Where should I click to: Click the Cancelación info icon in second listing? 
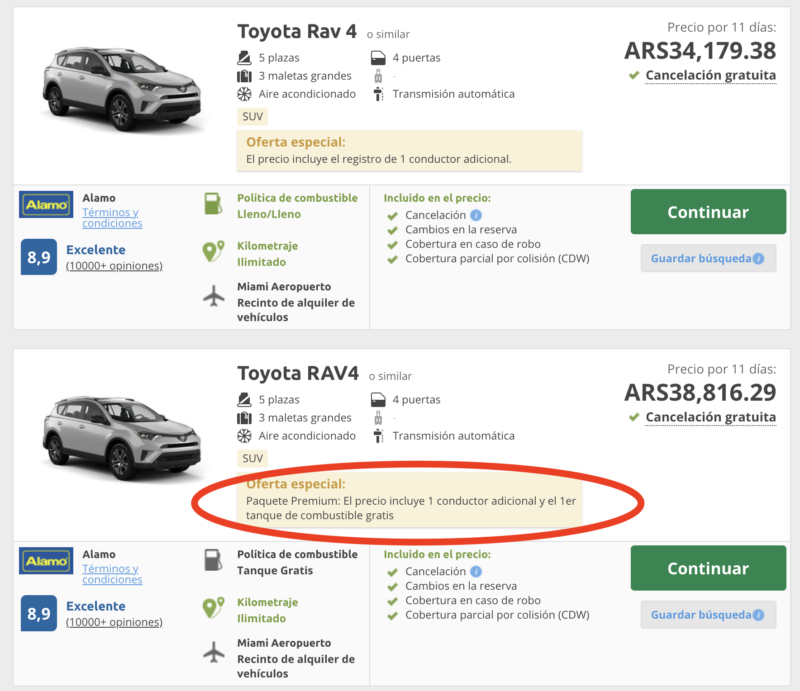click(x=476, y=572)
